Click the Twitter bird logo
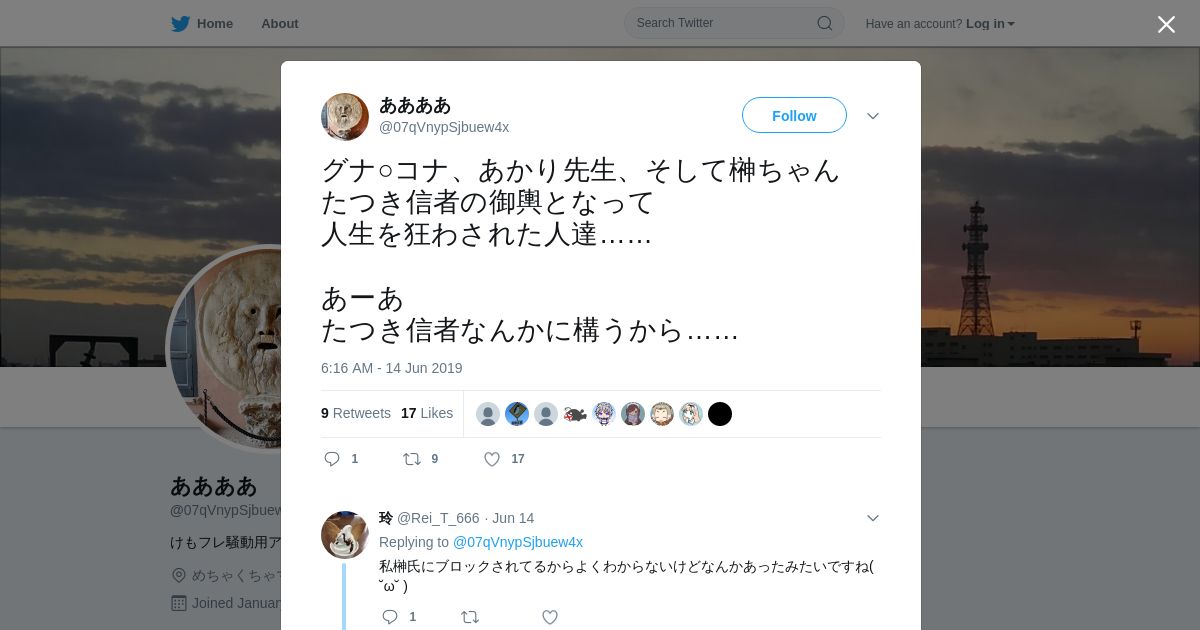The width and height of the screenshot is (1200, 630). [x=180, y=23]
